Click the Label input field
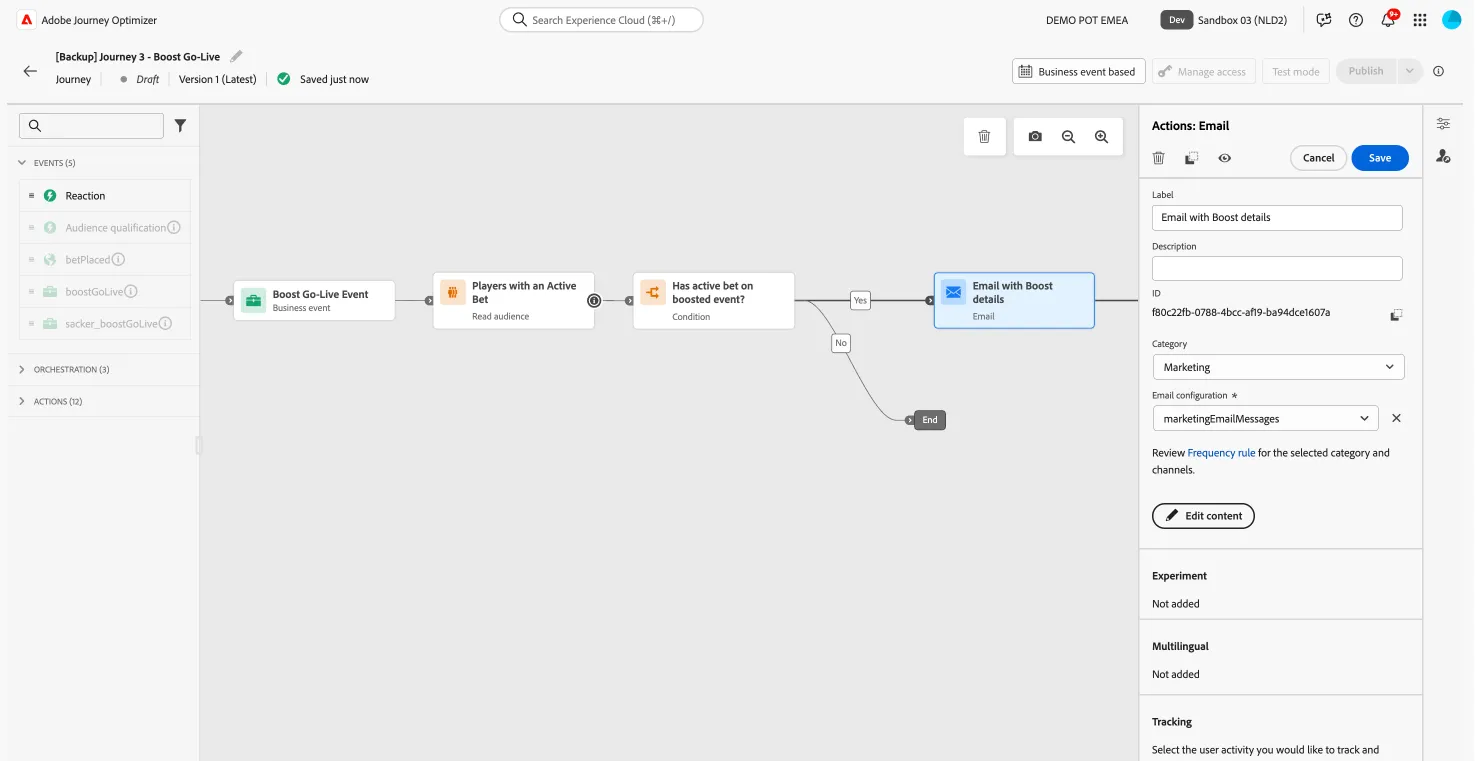The width and height of the screenshot is (1475, 761). (1277, 217)
